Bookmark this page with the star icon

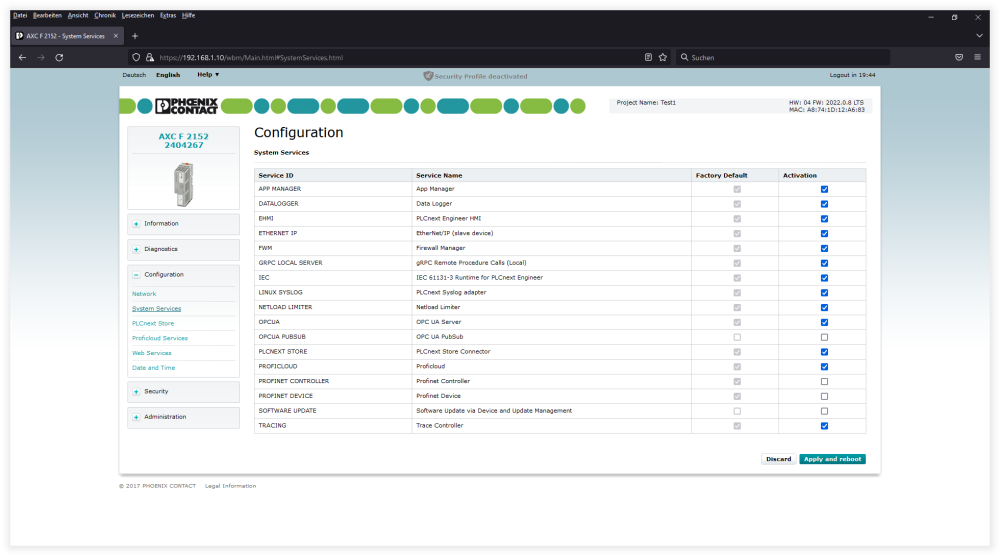coord(662,57)
